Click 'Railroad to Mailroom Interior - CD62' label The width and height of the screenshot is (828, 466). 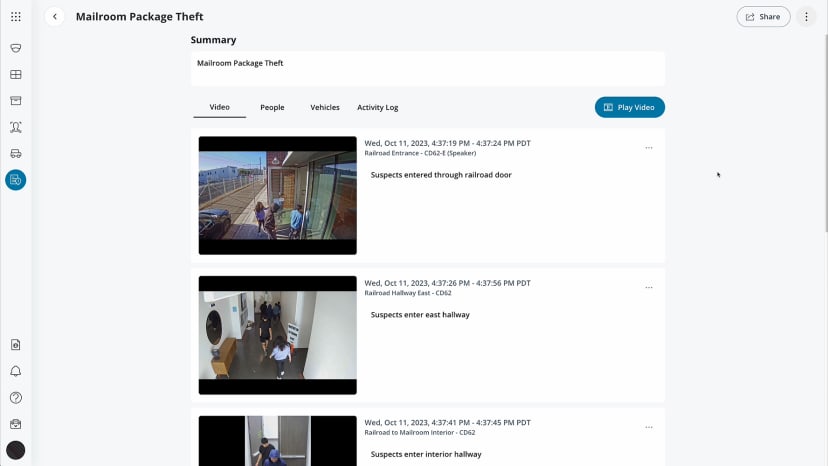coord(420,432)
